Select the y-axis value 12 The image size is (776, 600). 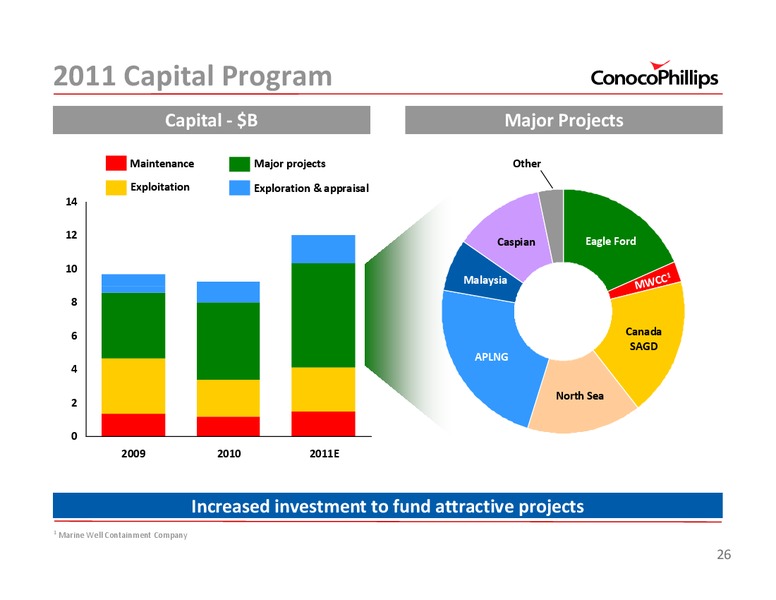[x=72, y=235]
